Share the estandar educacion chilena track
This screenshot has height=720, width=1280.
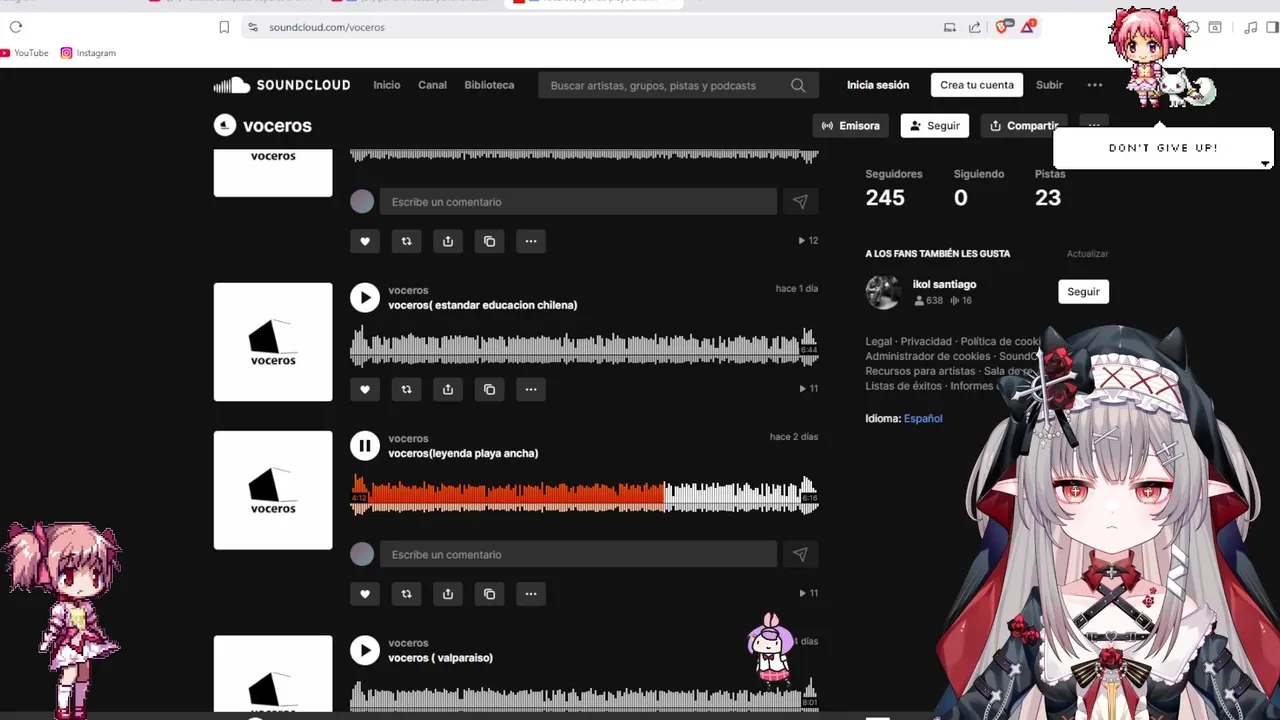(x=448, y=390)
